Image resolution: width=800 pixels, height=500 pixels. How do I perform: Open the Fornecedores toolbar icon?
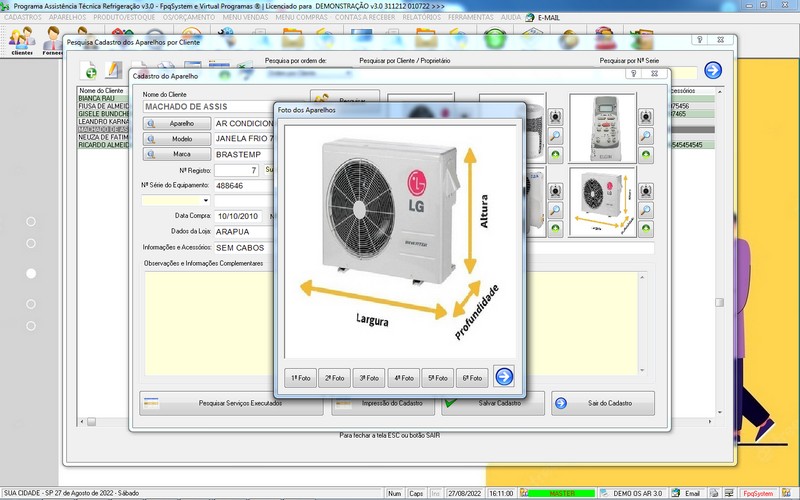click(x=52, y=40)
